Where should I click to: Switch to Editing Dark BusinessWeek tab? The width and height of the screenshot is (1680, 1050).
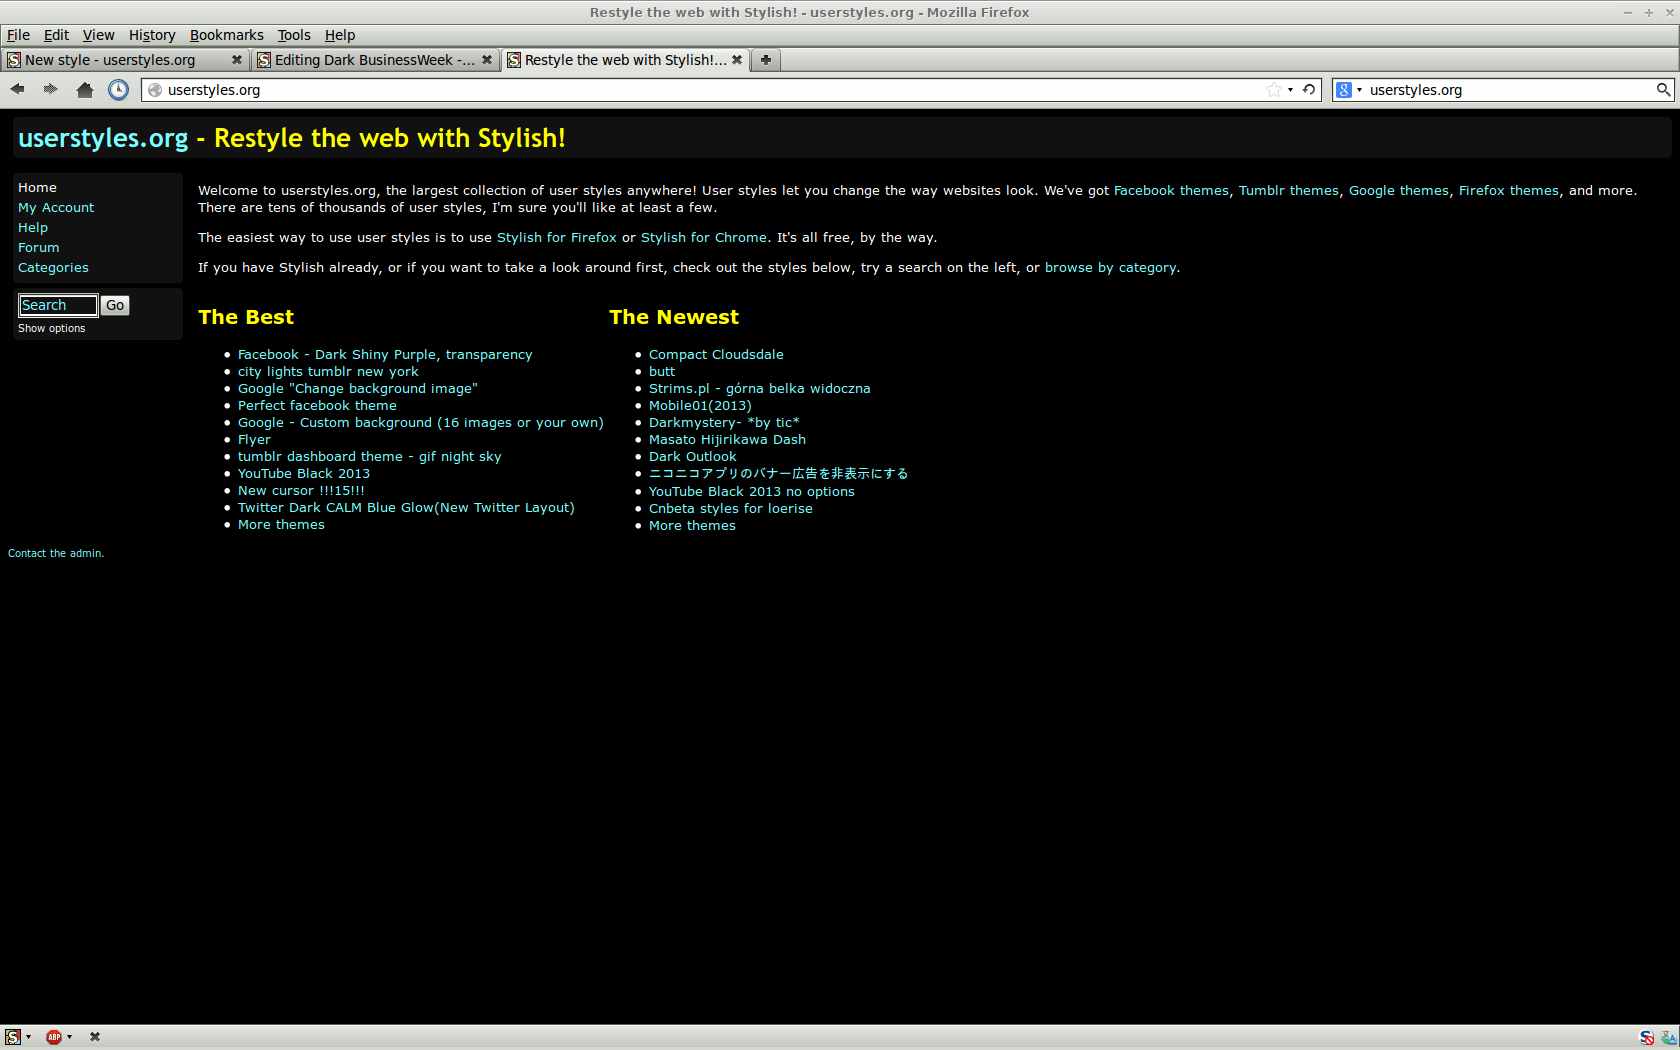coord(375,60)
